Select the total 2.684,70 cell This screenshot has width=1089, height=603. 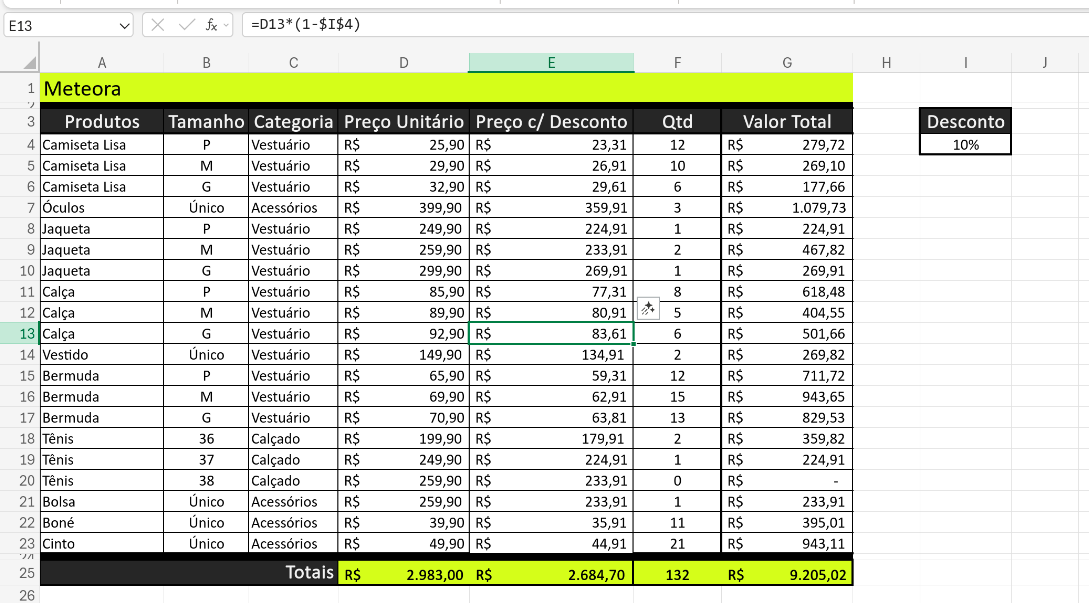551,575
